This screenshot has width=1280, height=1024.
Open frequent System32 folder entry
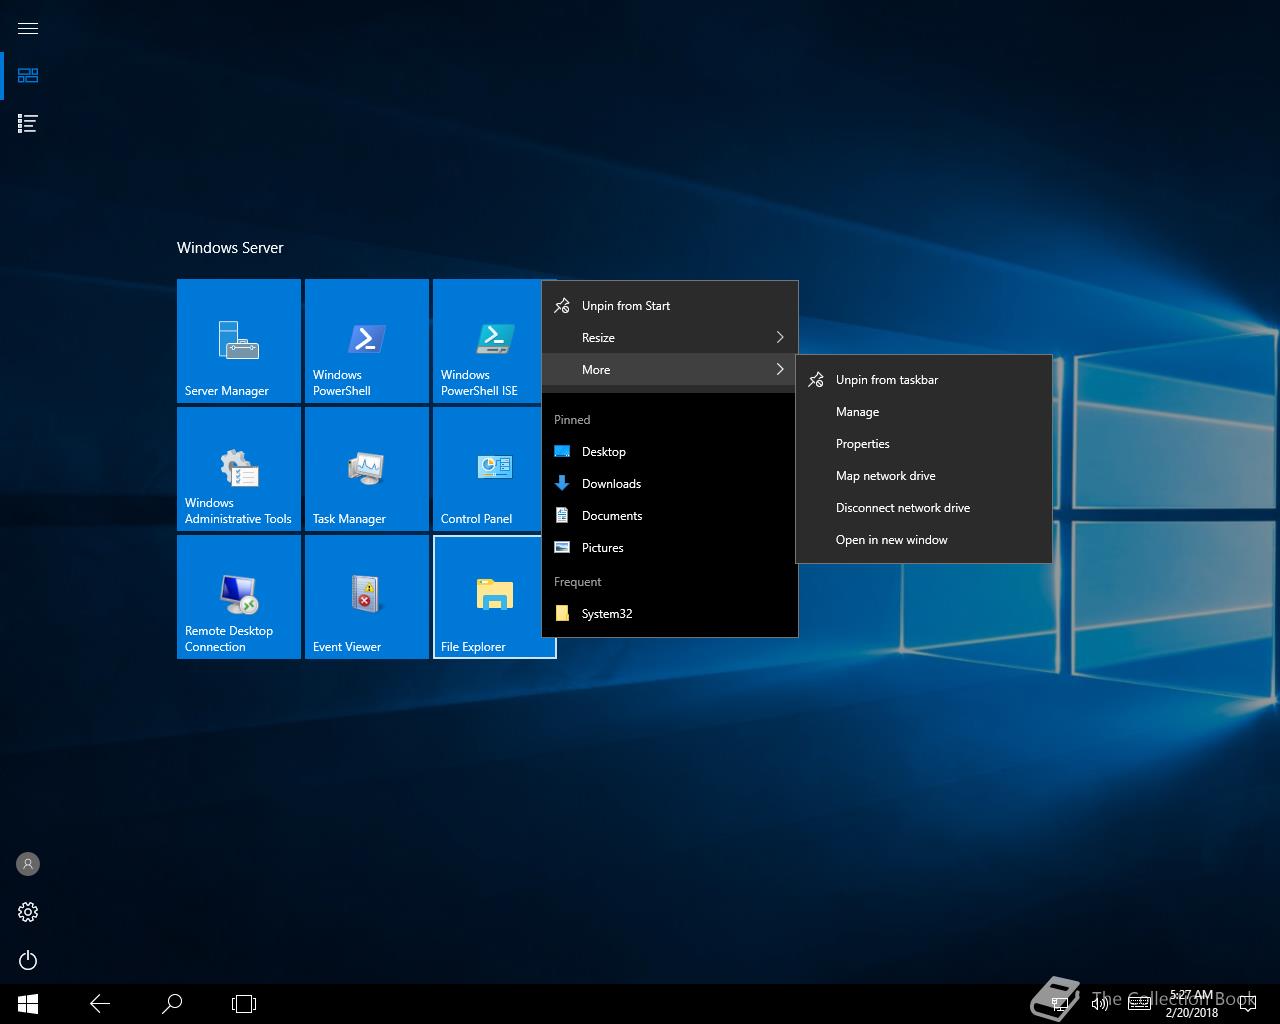(670, 614)
